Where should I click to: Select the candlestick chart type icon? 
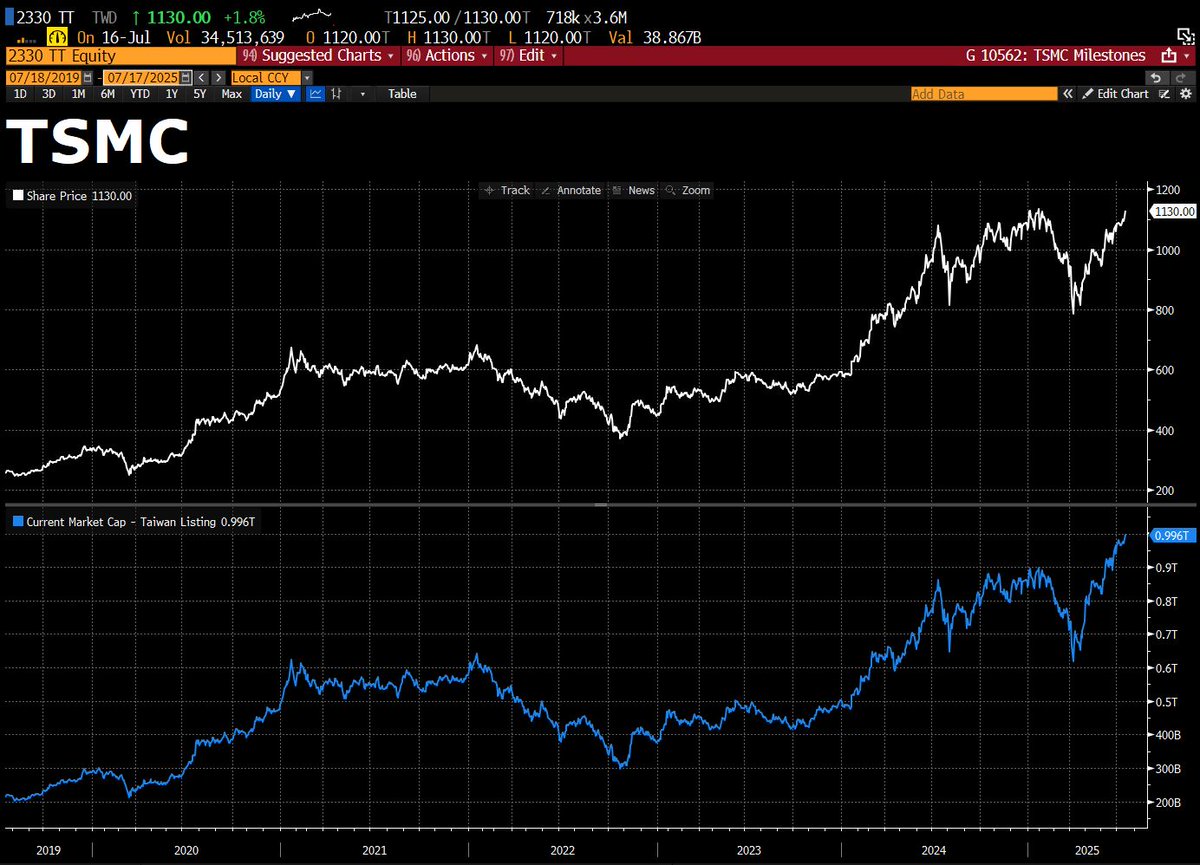pyautogui.click(x=336, y=93)
